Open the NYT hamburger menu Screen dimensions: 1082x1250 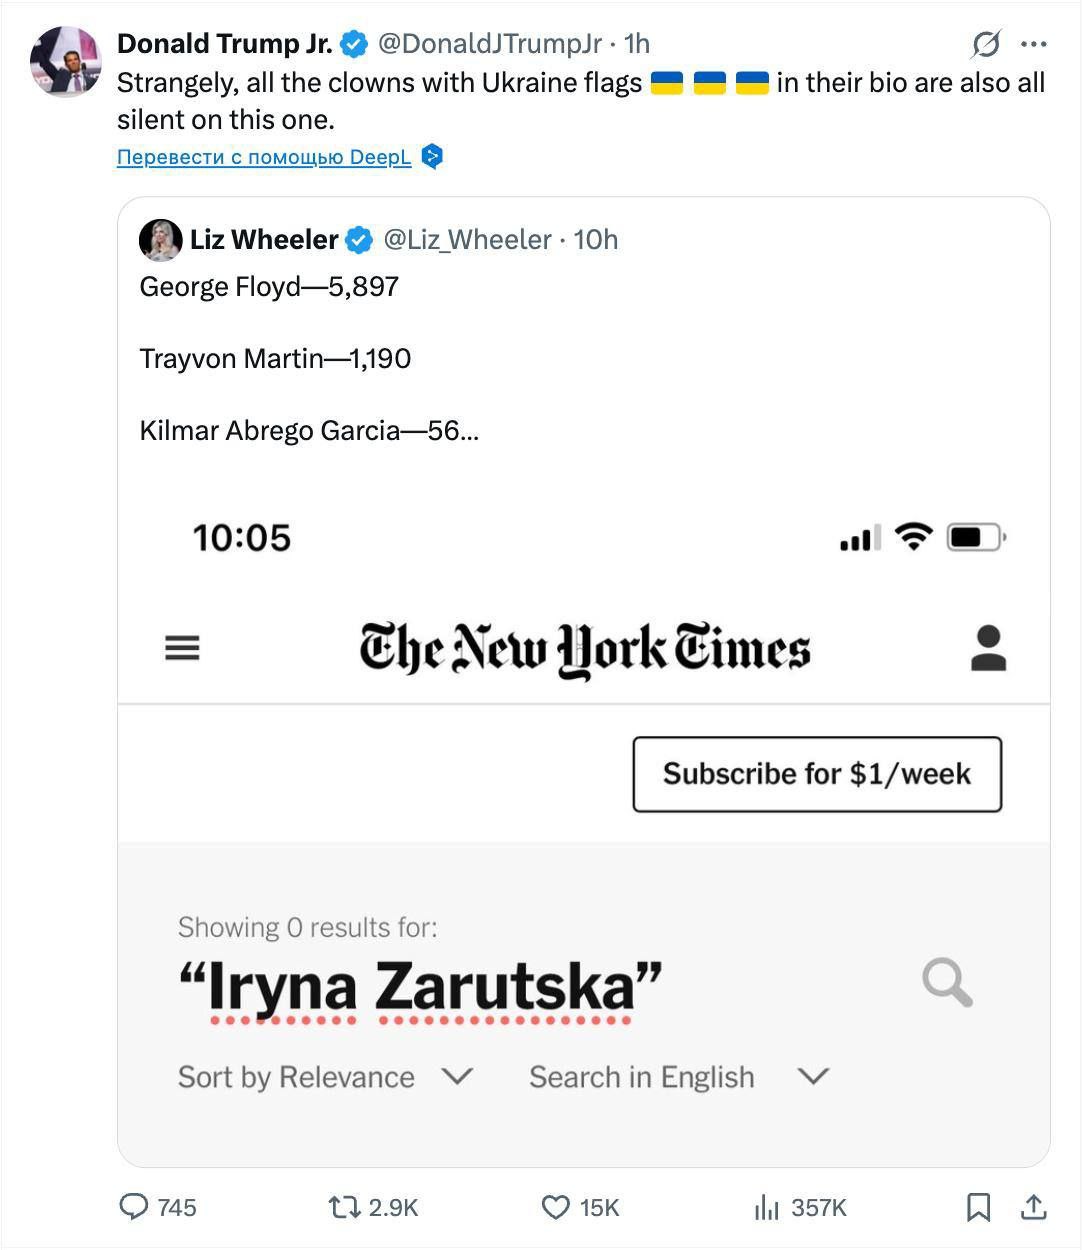[182, 648]
